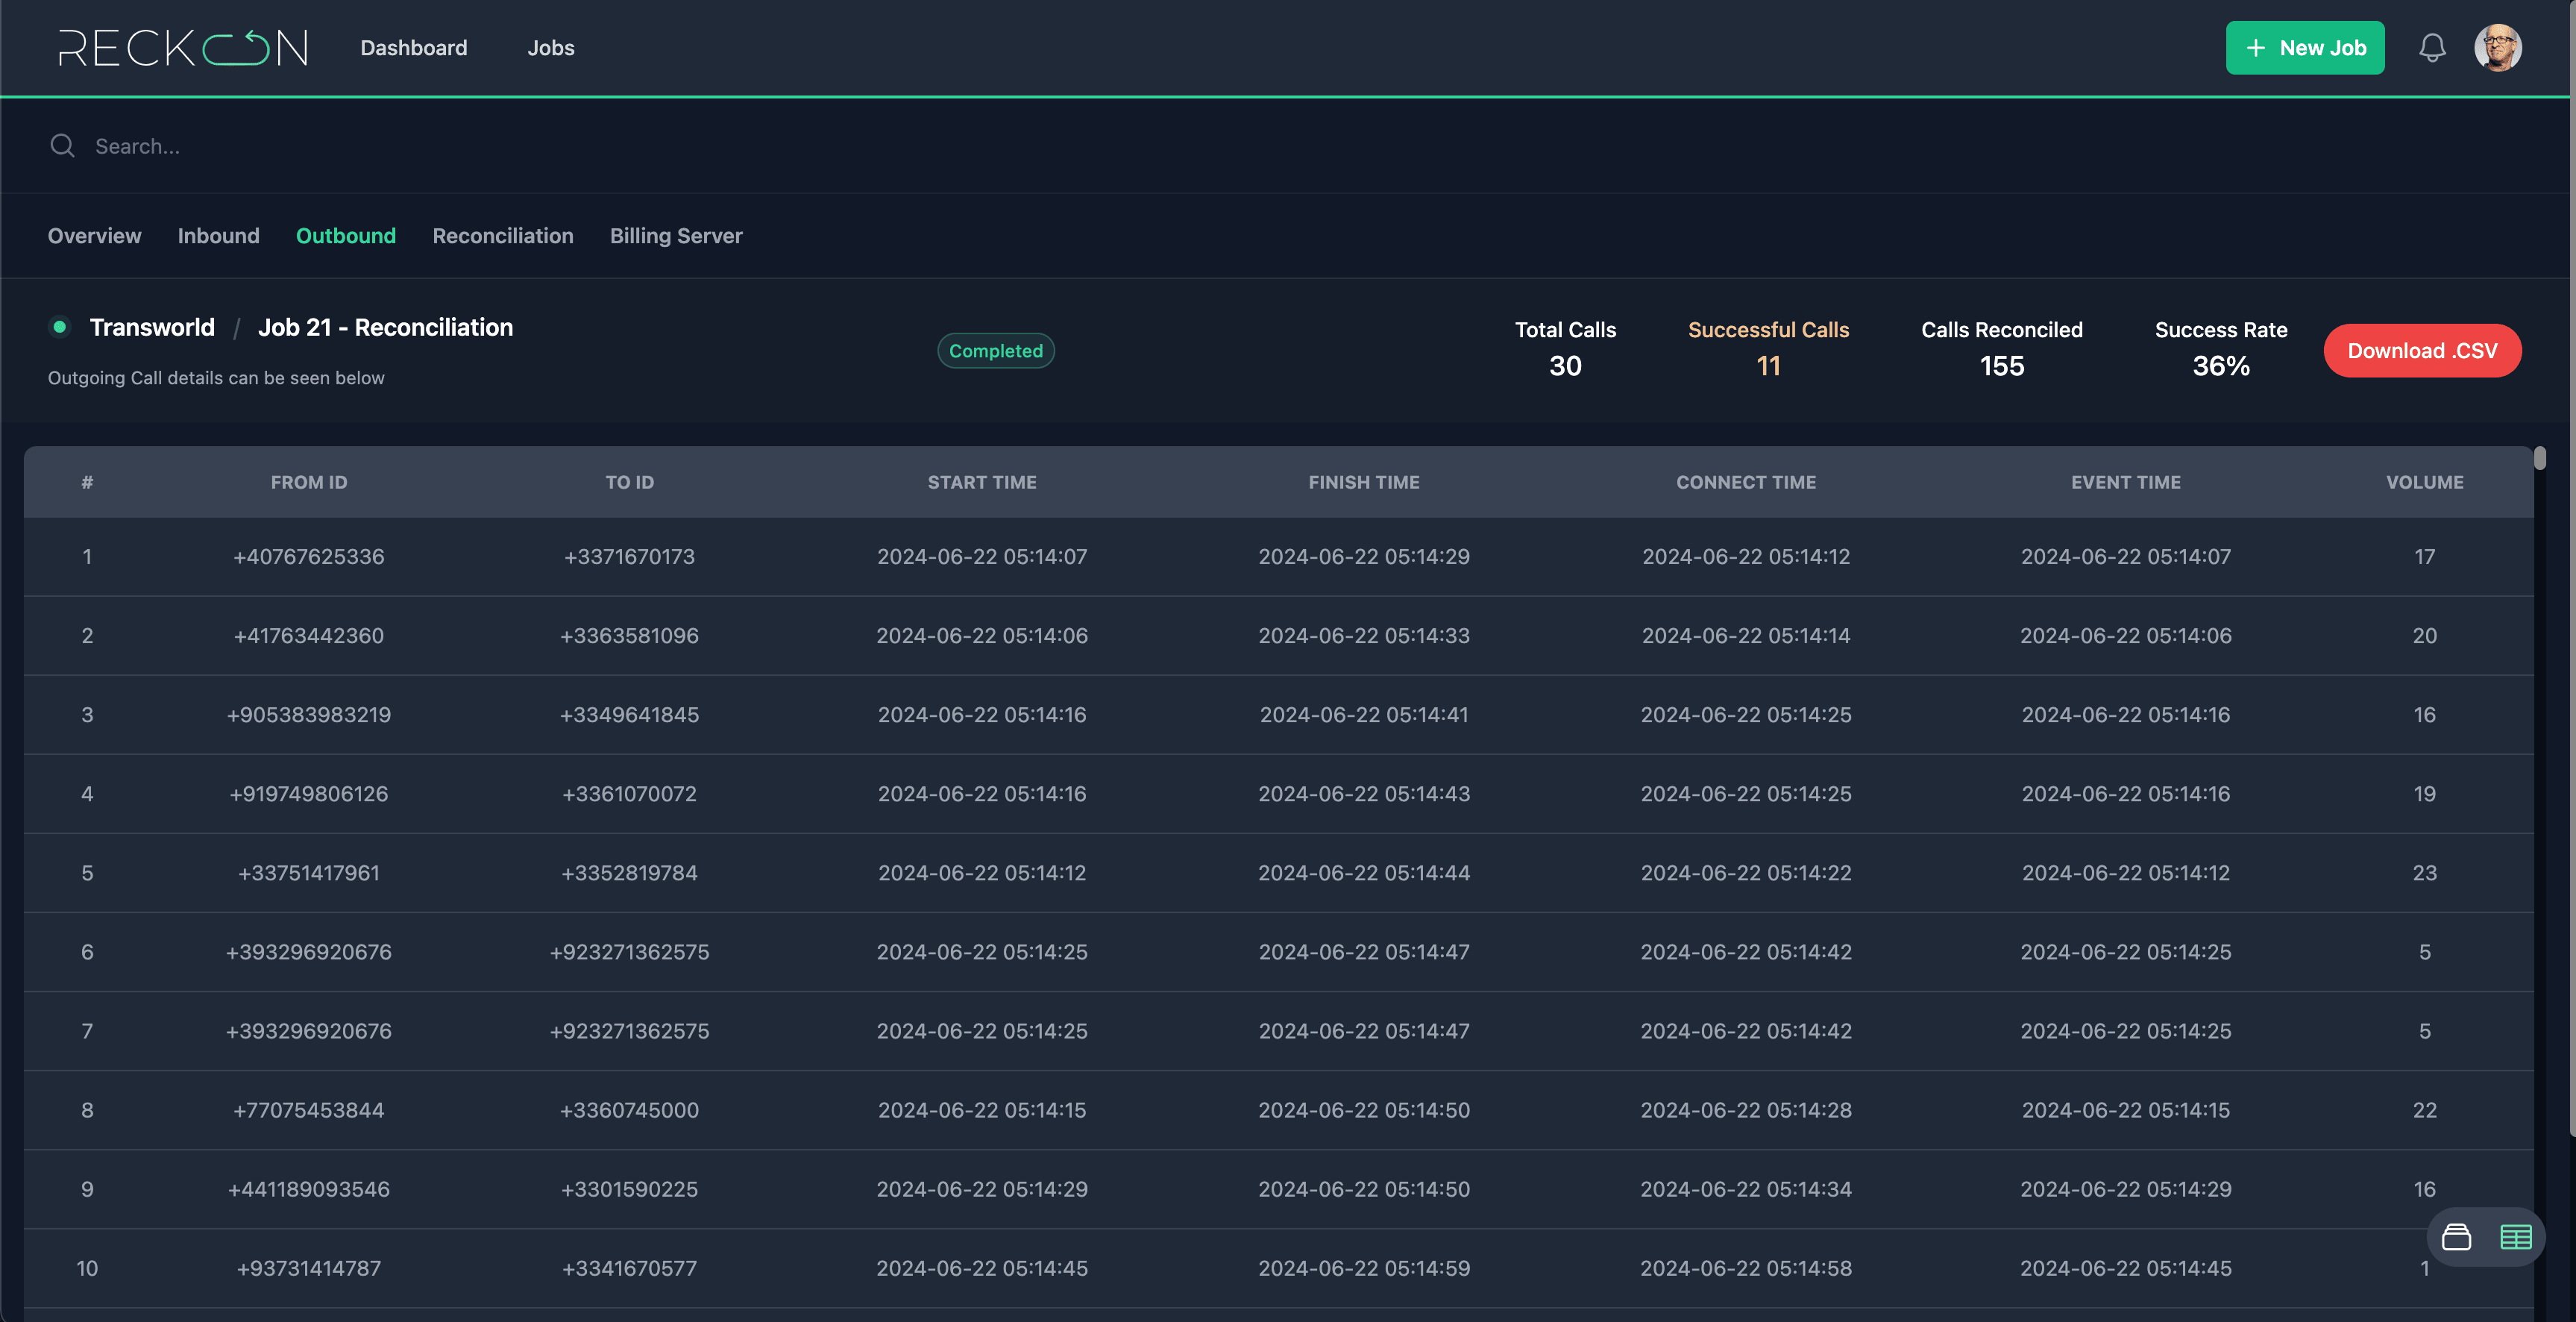Screen dimensions: 2576x1322
Task: Click the plus icon in New Job button
Action: pyautogui.click(x=2257, y=47)
